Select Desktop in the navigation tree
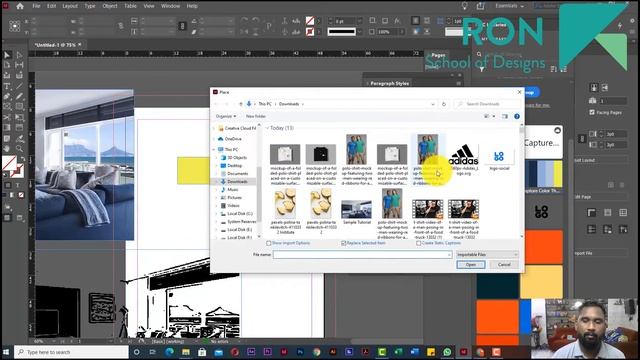 click(x=235, y=166)
